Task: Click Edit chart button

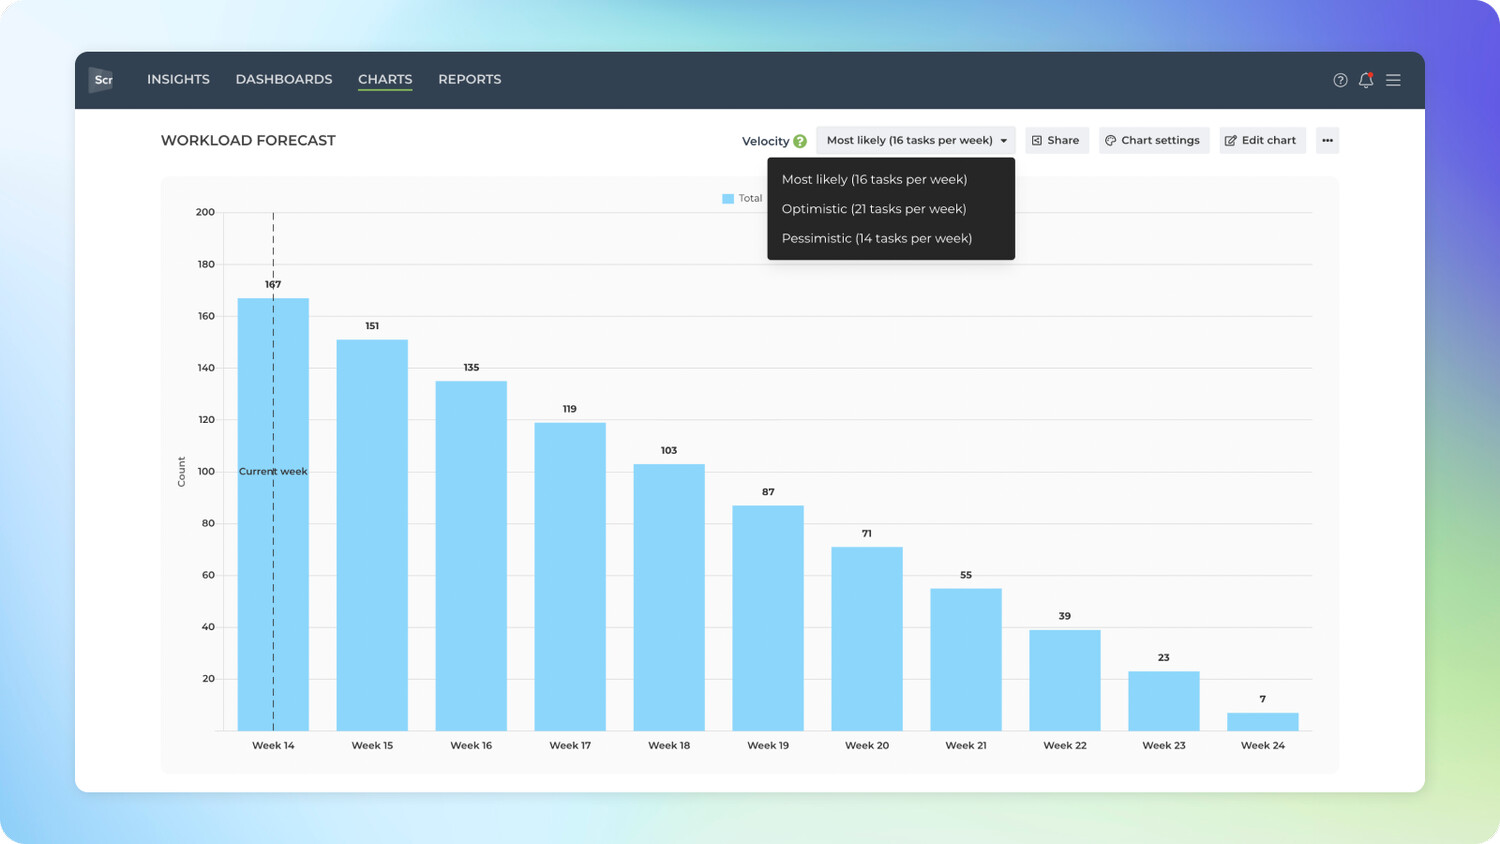Action: 1262,140
